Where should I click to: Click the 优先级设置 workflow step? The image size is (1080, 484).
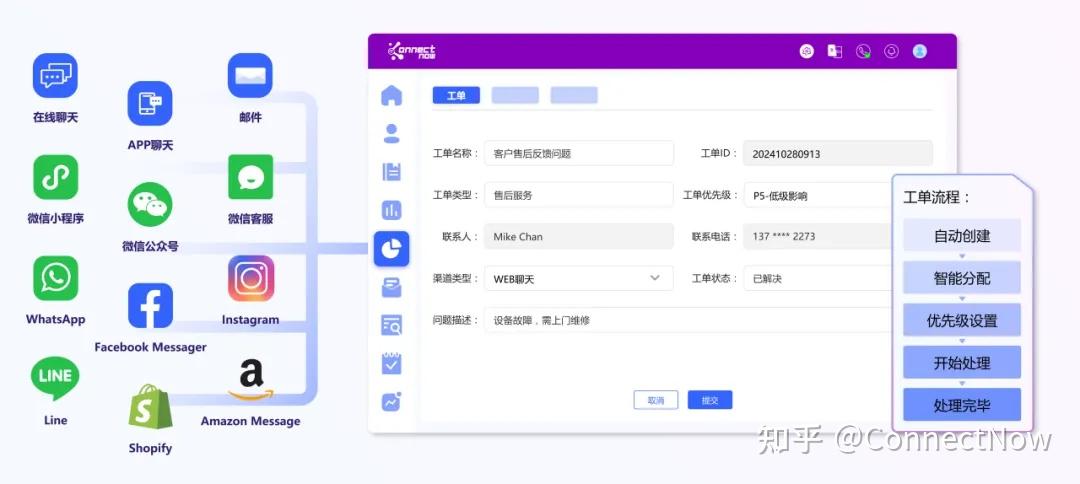pos(962,320)
